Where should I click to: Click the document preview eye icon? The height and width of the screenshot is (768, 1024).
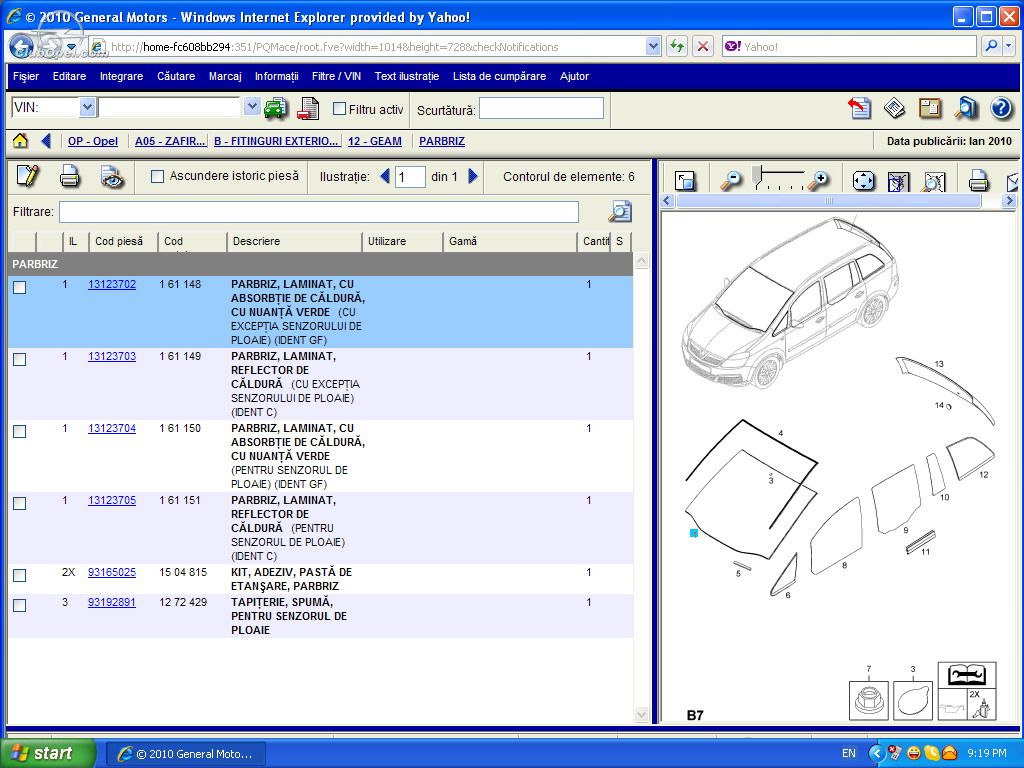112,177
